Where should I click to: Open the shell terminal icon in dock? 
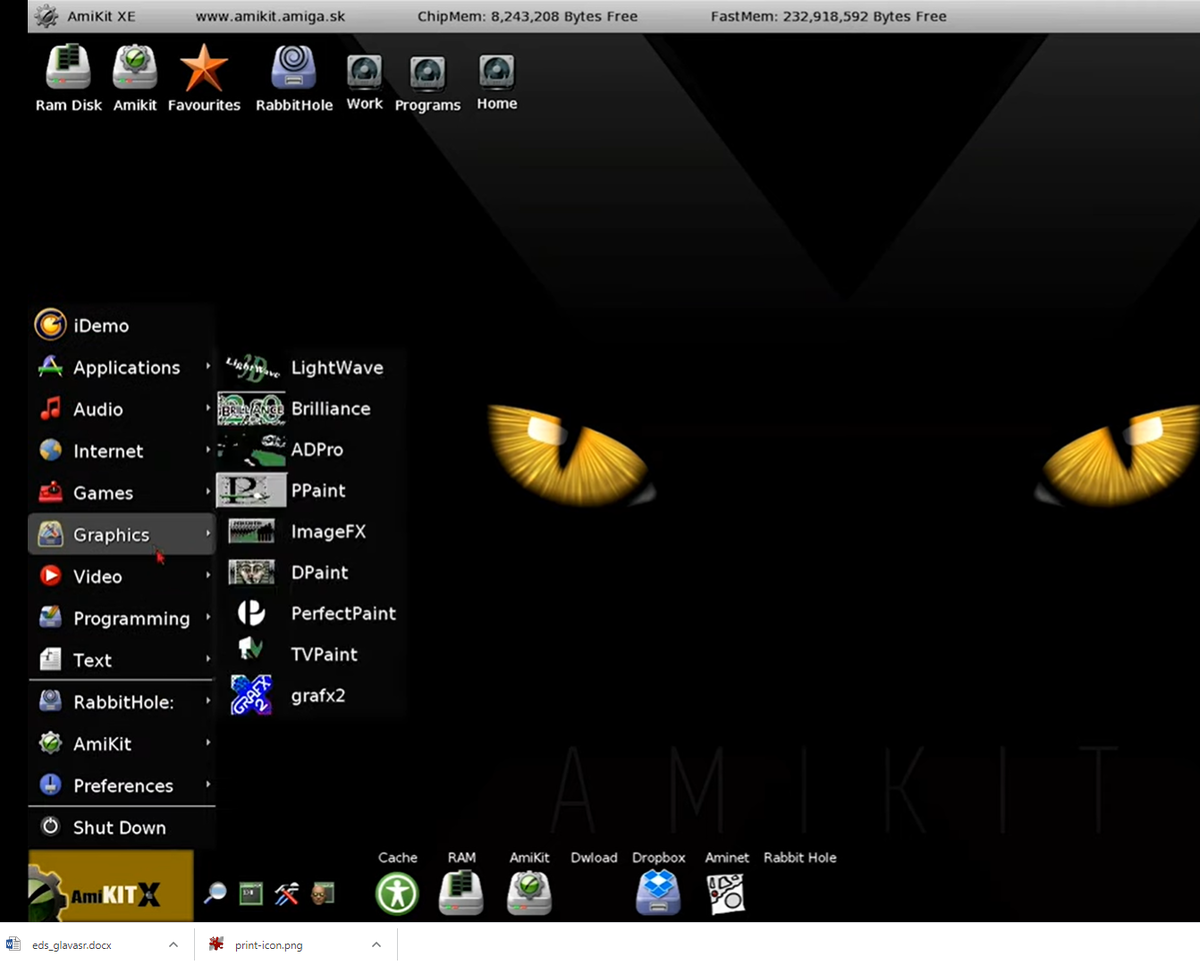tap(251, 893)
